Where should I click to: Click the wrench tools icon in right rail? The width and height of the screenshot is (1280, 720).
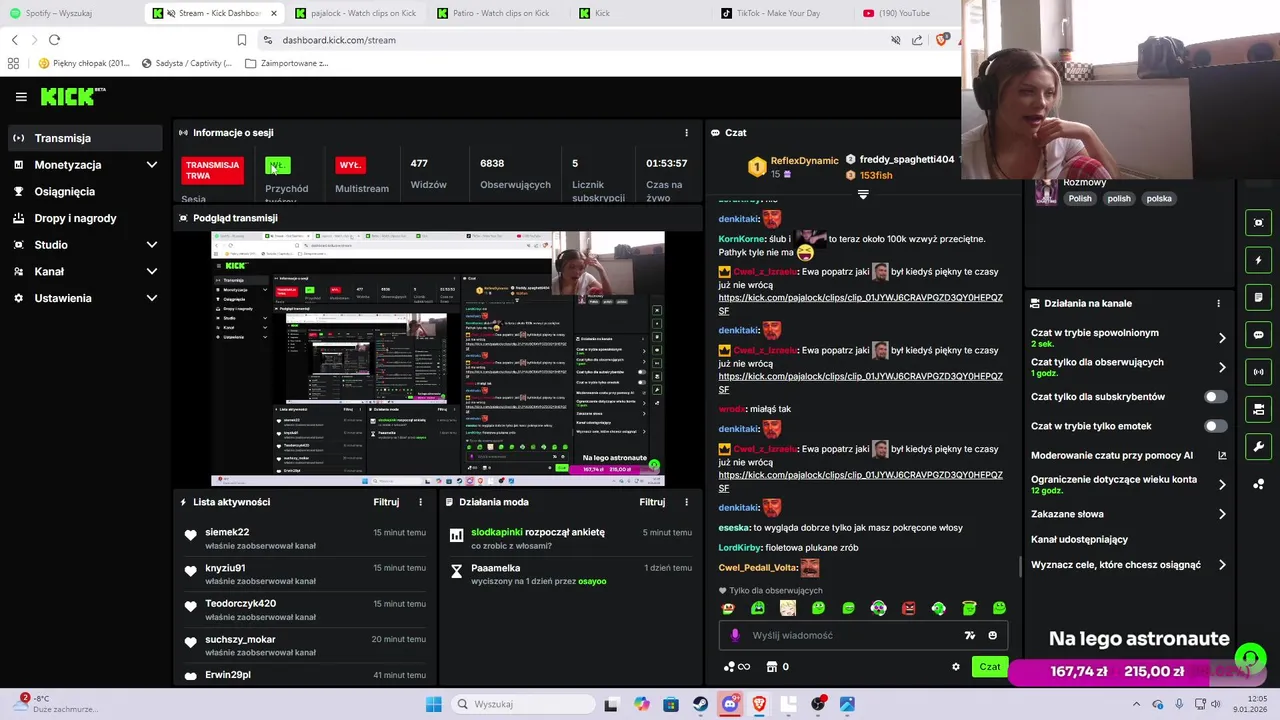click(1259, 447)
